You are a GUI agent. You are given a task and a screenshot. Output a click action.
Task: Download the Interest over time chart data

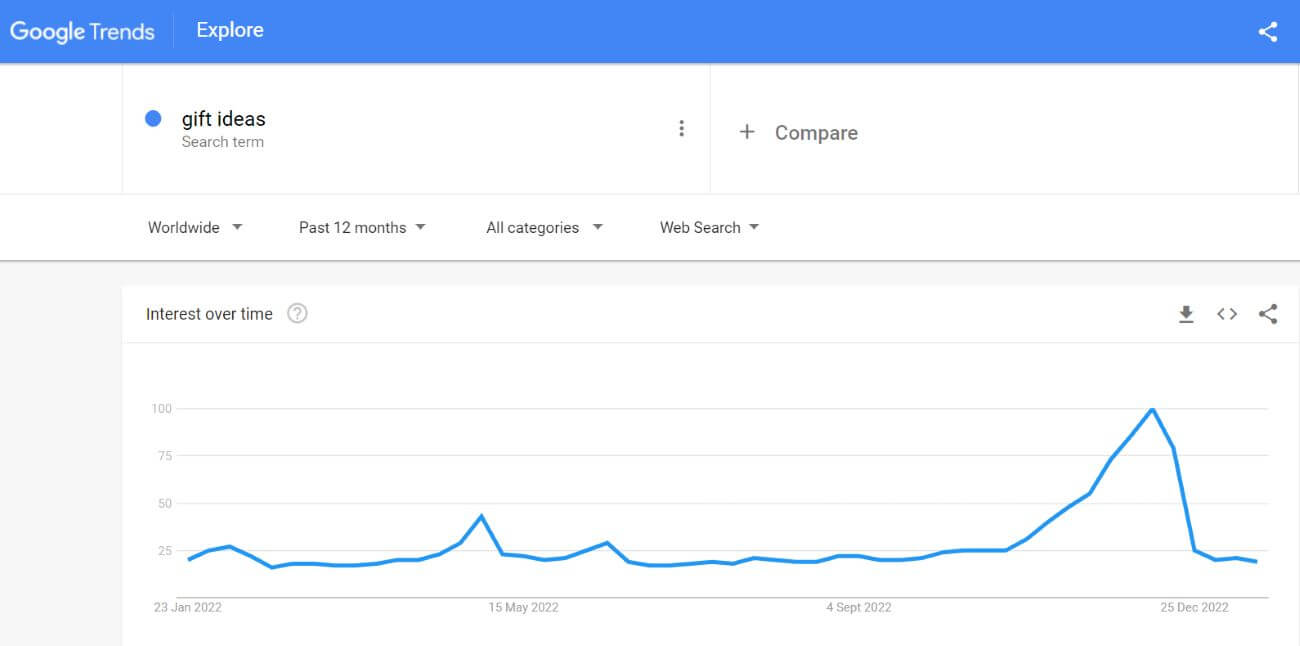[1186, 314]
